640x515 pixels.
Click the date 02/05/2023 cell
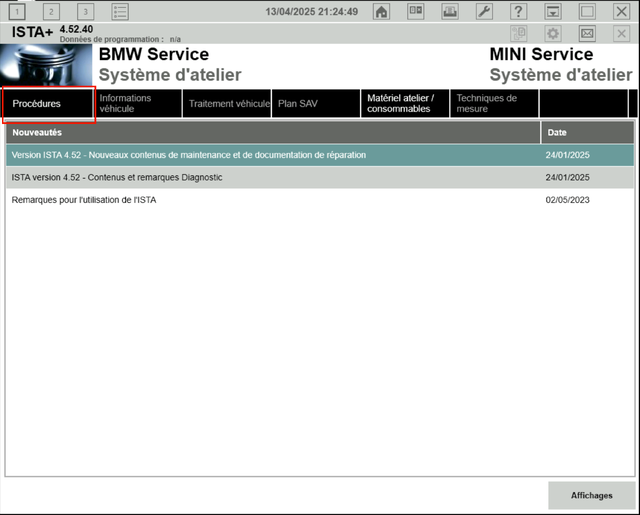[567, 200]
